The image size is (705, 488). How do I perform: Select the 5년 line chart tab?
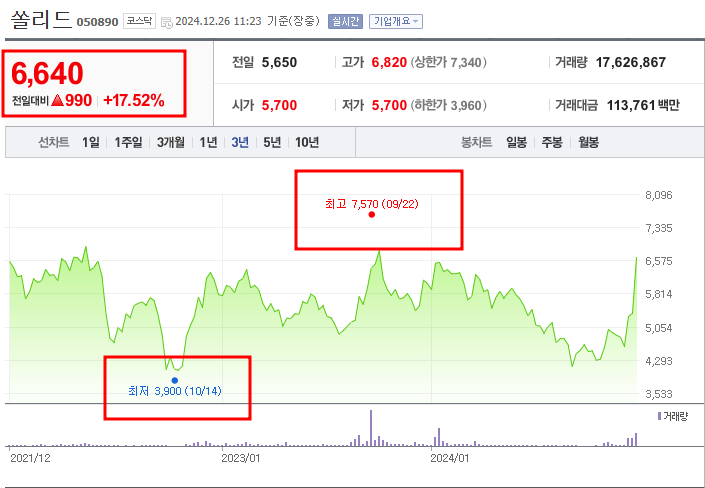pyautogui.click(x=272, y=143)
